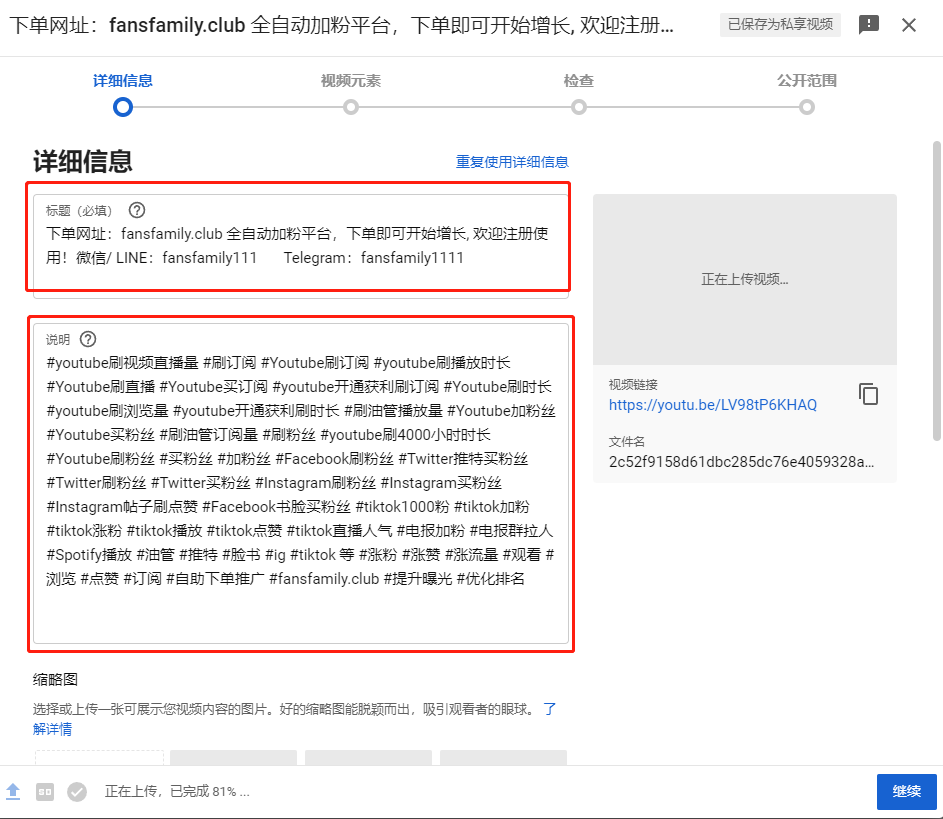943x819 pixels.
Task: Click the vertical scrollbar of the dialog
Action: [936, 291]
